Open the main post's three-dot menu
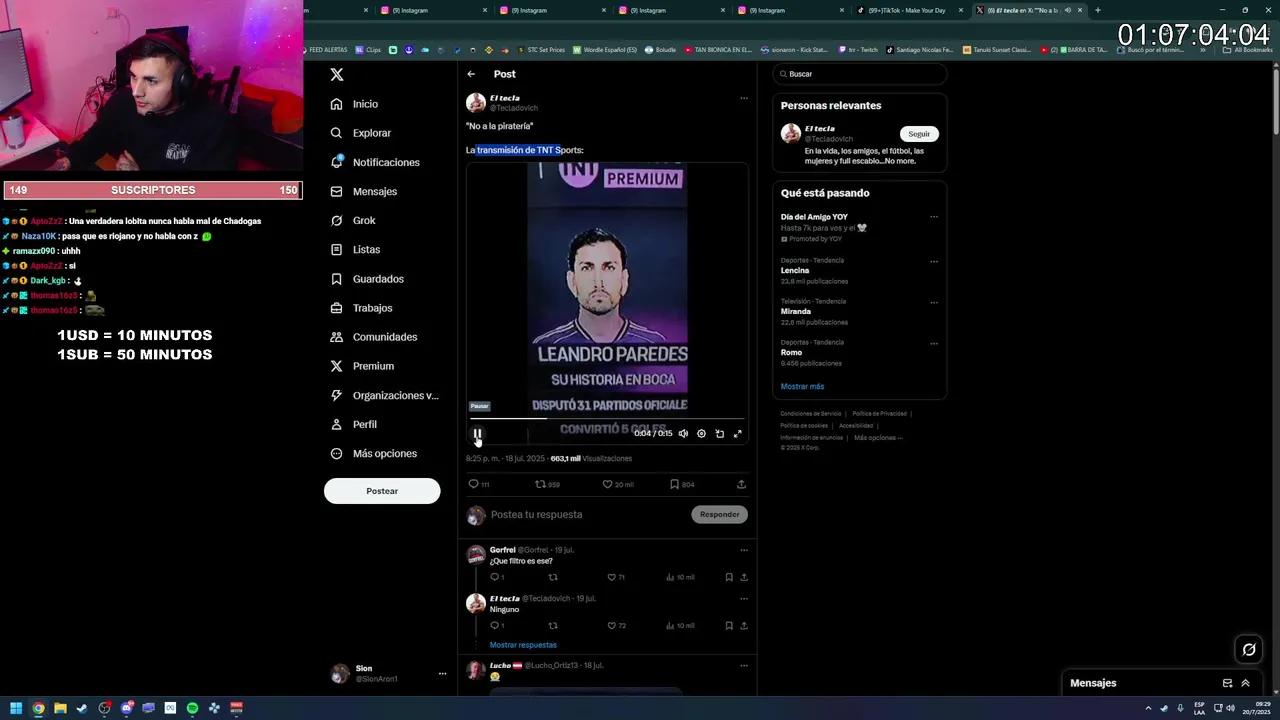The width and height of the screenshot is (1280, 720). 743,98
